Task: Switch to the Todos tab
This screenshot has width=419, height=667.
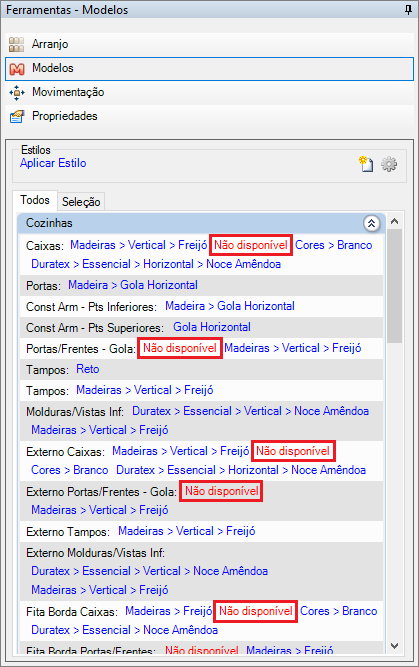Action: 35,200
